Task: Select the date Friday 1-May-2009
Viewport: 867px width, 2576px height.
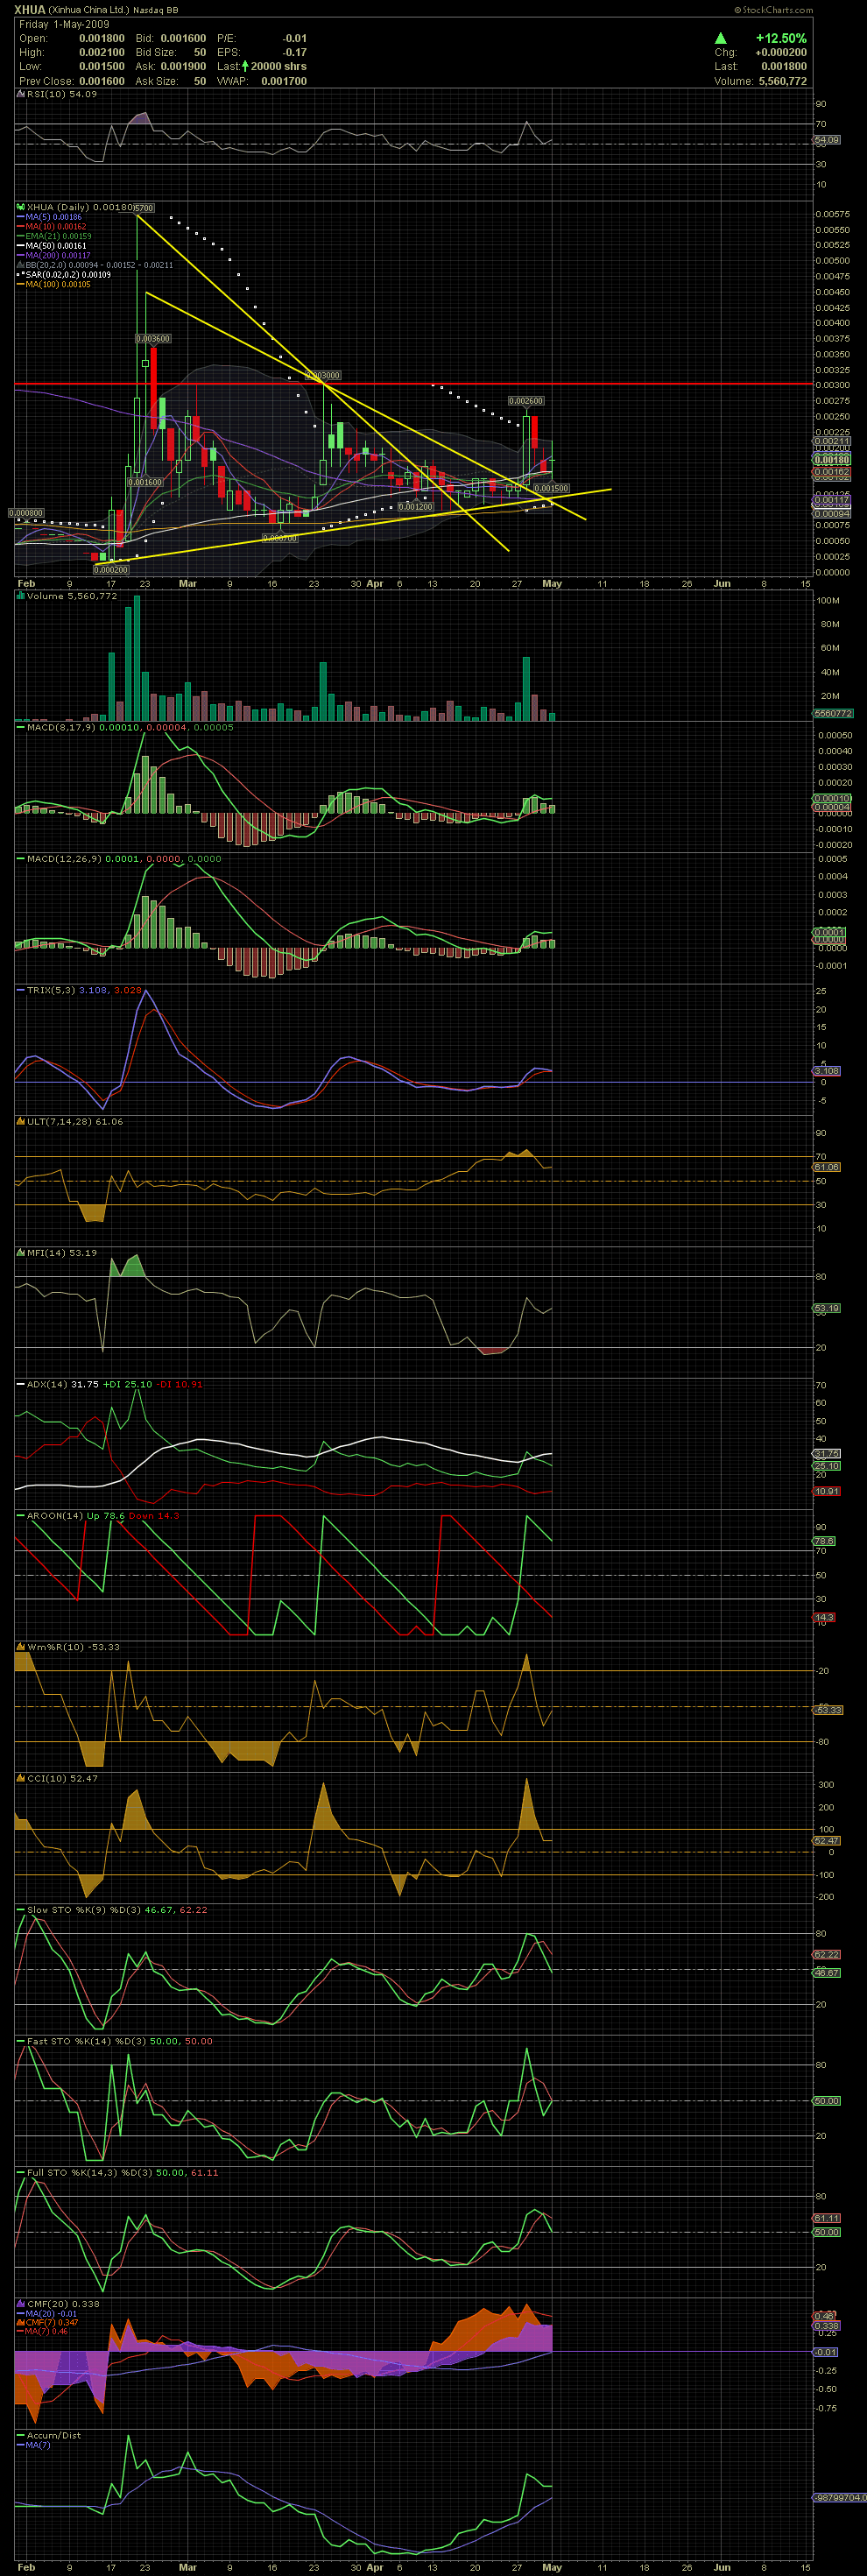Action: [x=65, y=24]
